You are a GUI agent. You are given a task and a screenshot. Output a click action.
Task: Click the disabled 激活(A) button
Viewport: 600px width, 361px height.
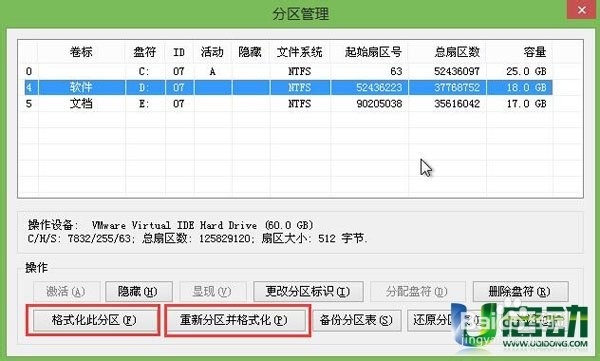coord(67,292)
